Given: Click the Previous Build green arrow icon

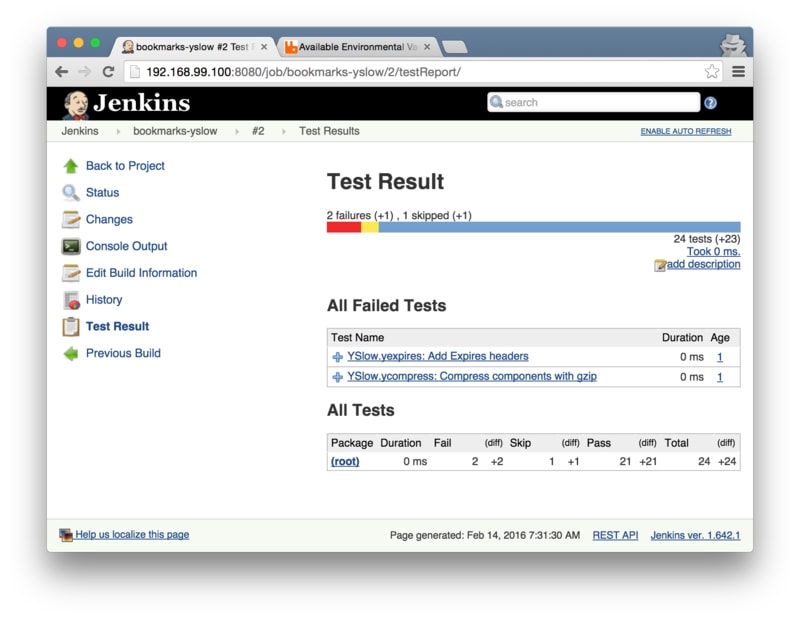Looking at the screenshot, I should (x=70, y=353).
